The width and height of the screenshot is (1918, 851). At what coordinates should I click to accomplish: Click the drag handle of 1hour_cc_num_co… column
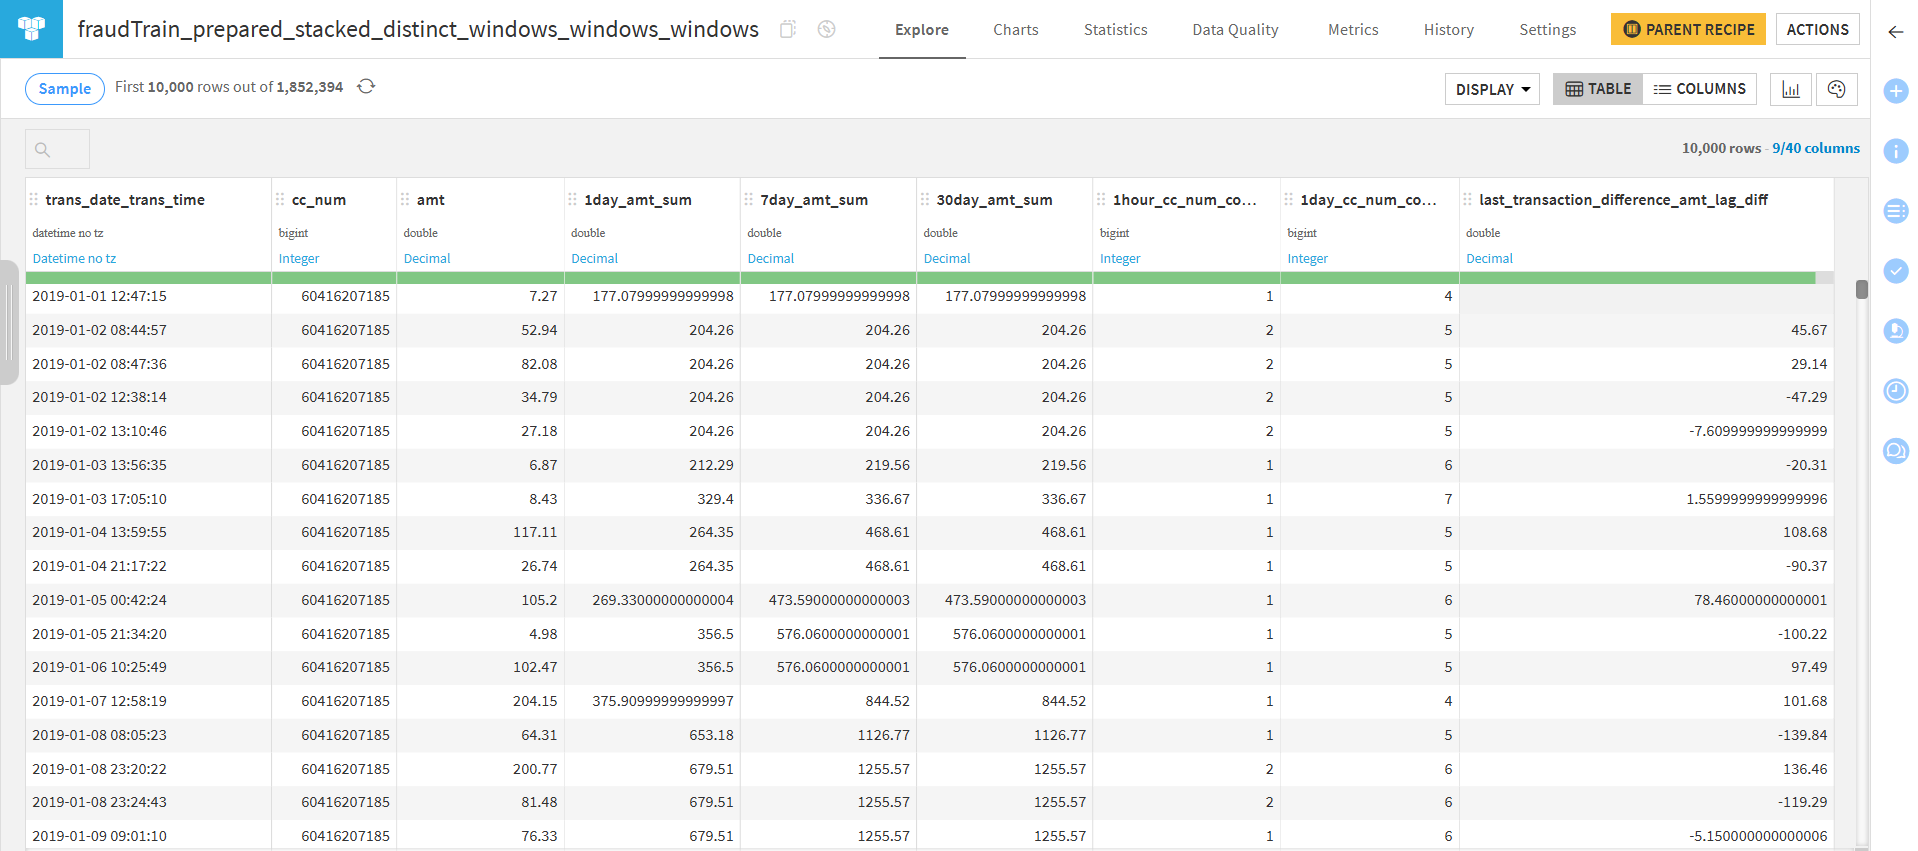point(1102,200)
